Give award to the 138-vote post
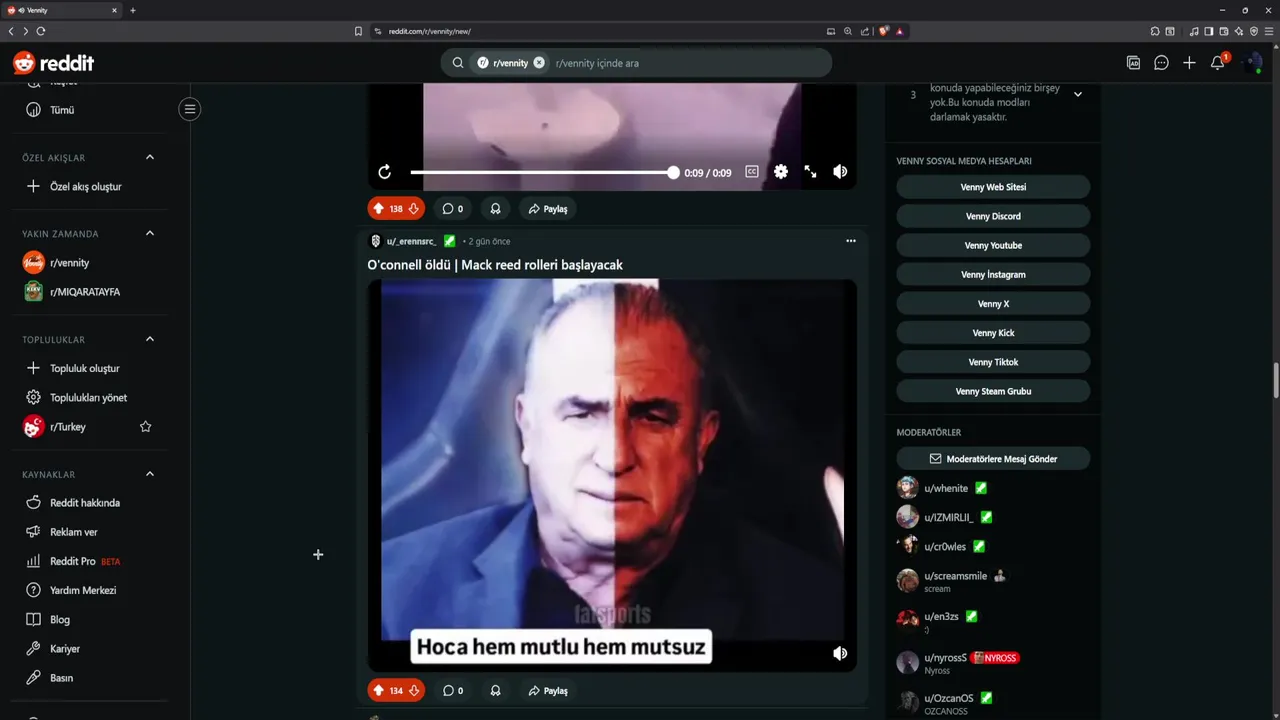The height and width of the screenshot is (720, 1280). (495, 209)
